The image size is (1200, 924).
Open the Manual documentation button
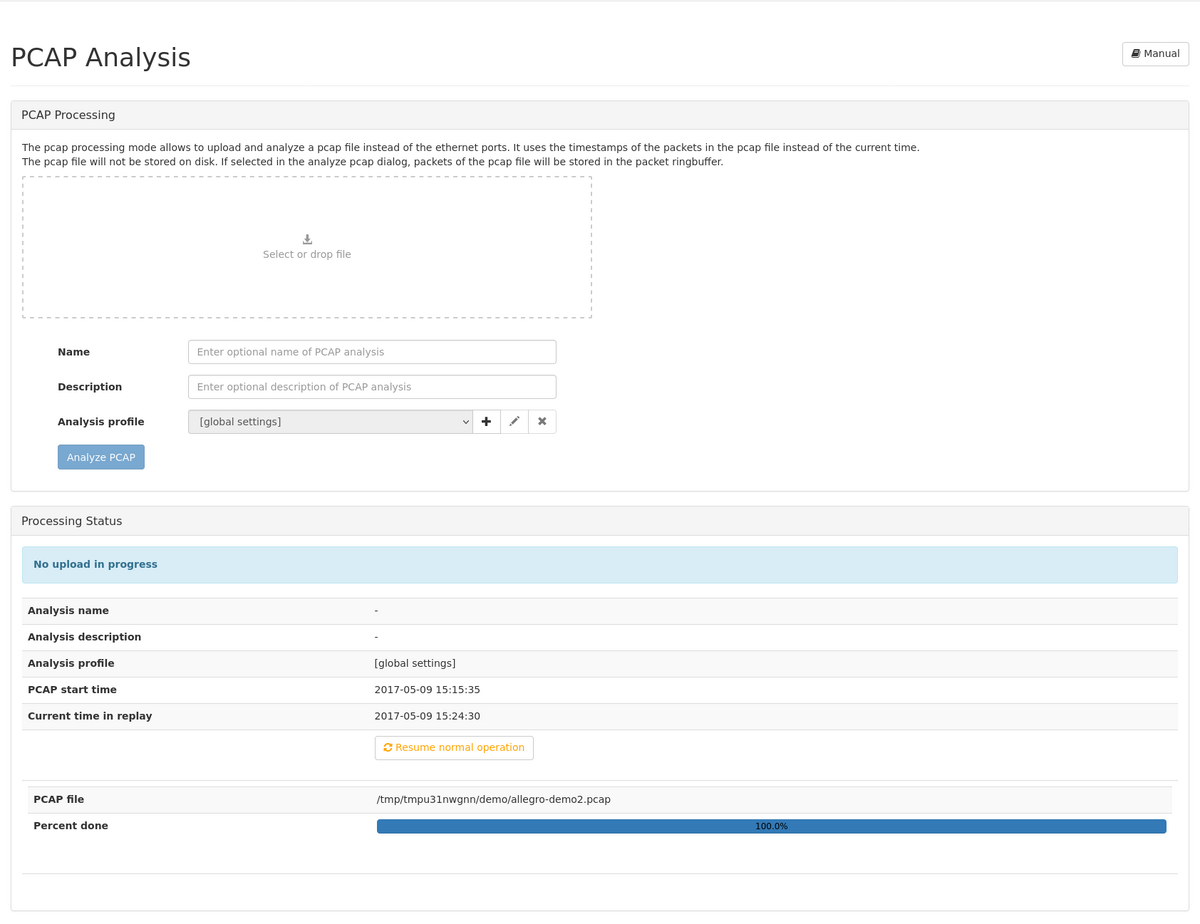pos(1155,53)
